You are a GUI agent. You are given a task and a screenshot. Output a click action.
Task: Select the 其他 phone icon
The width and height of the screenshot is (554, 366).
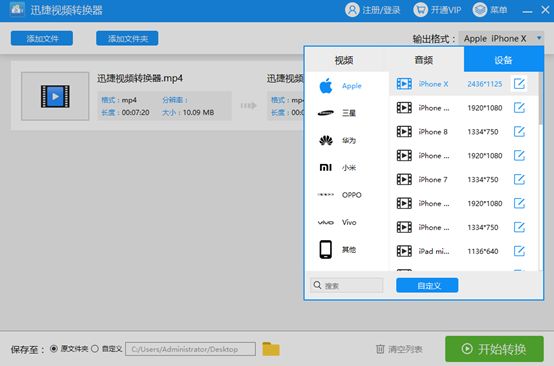326,249
